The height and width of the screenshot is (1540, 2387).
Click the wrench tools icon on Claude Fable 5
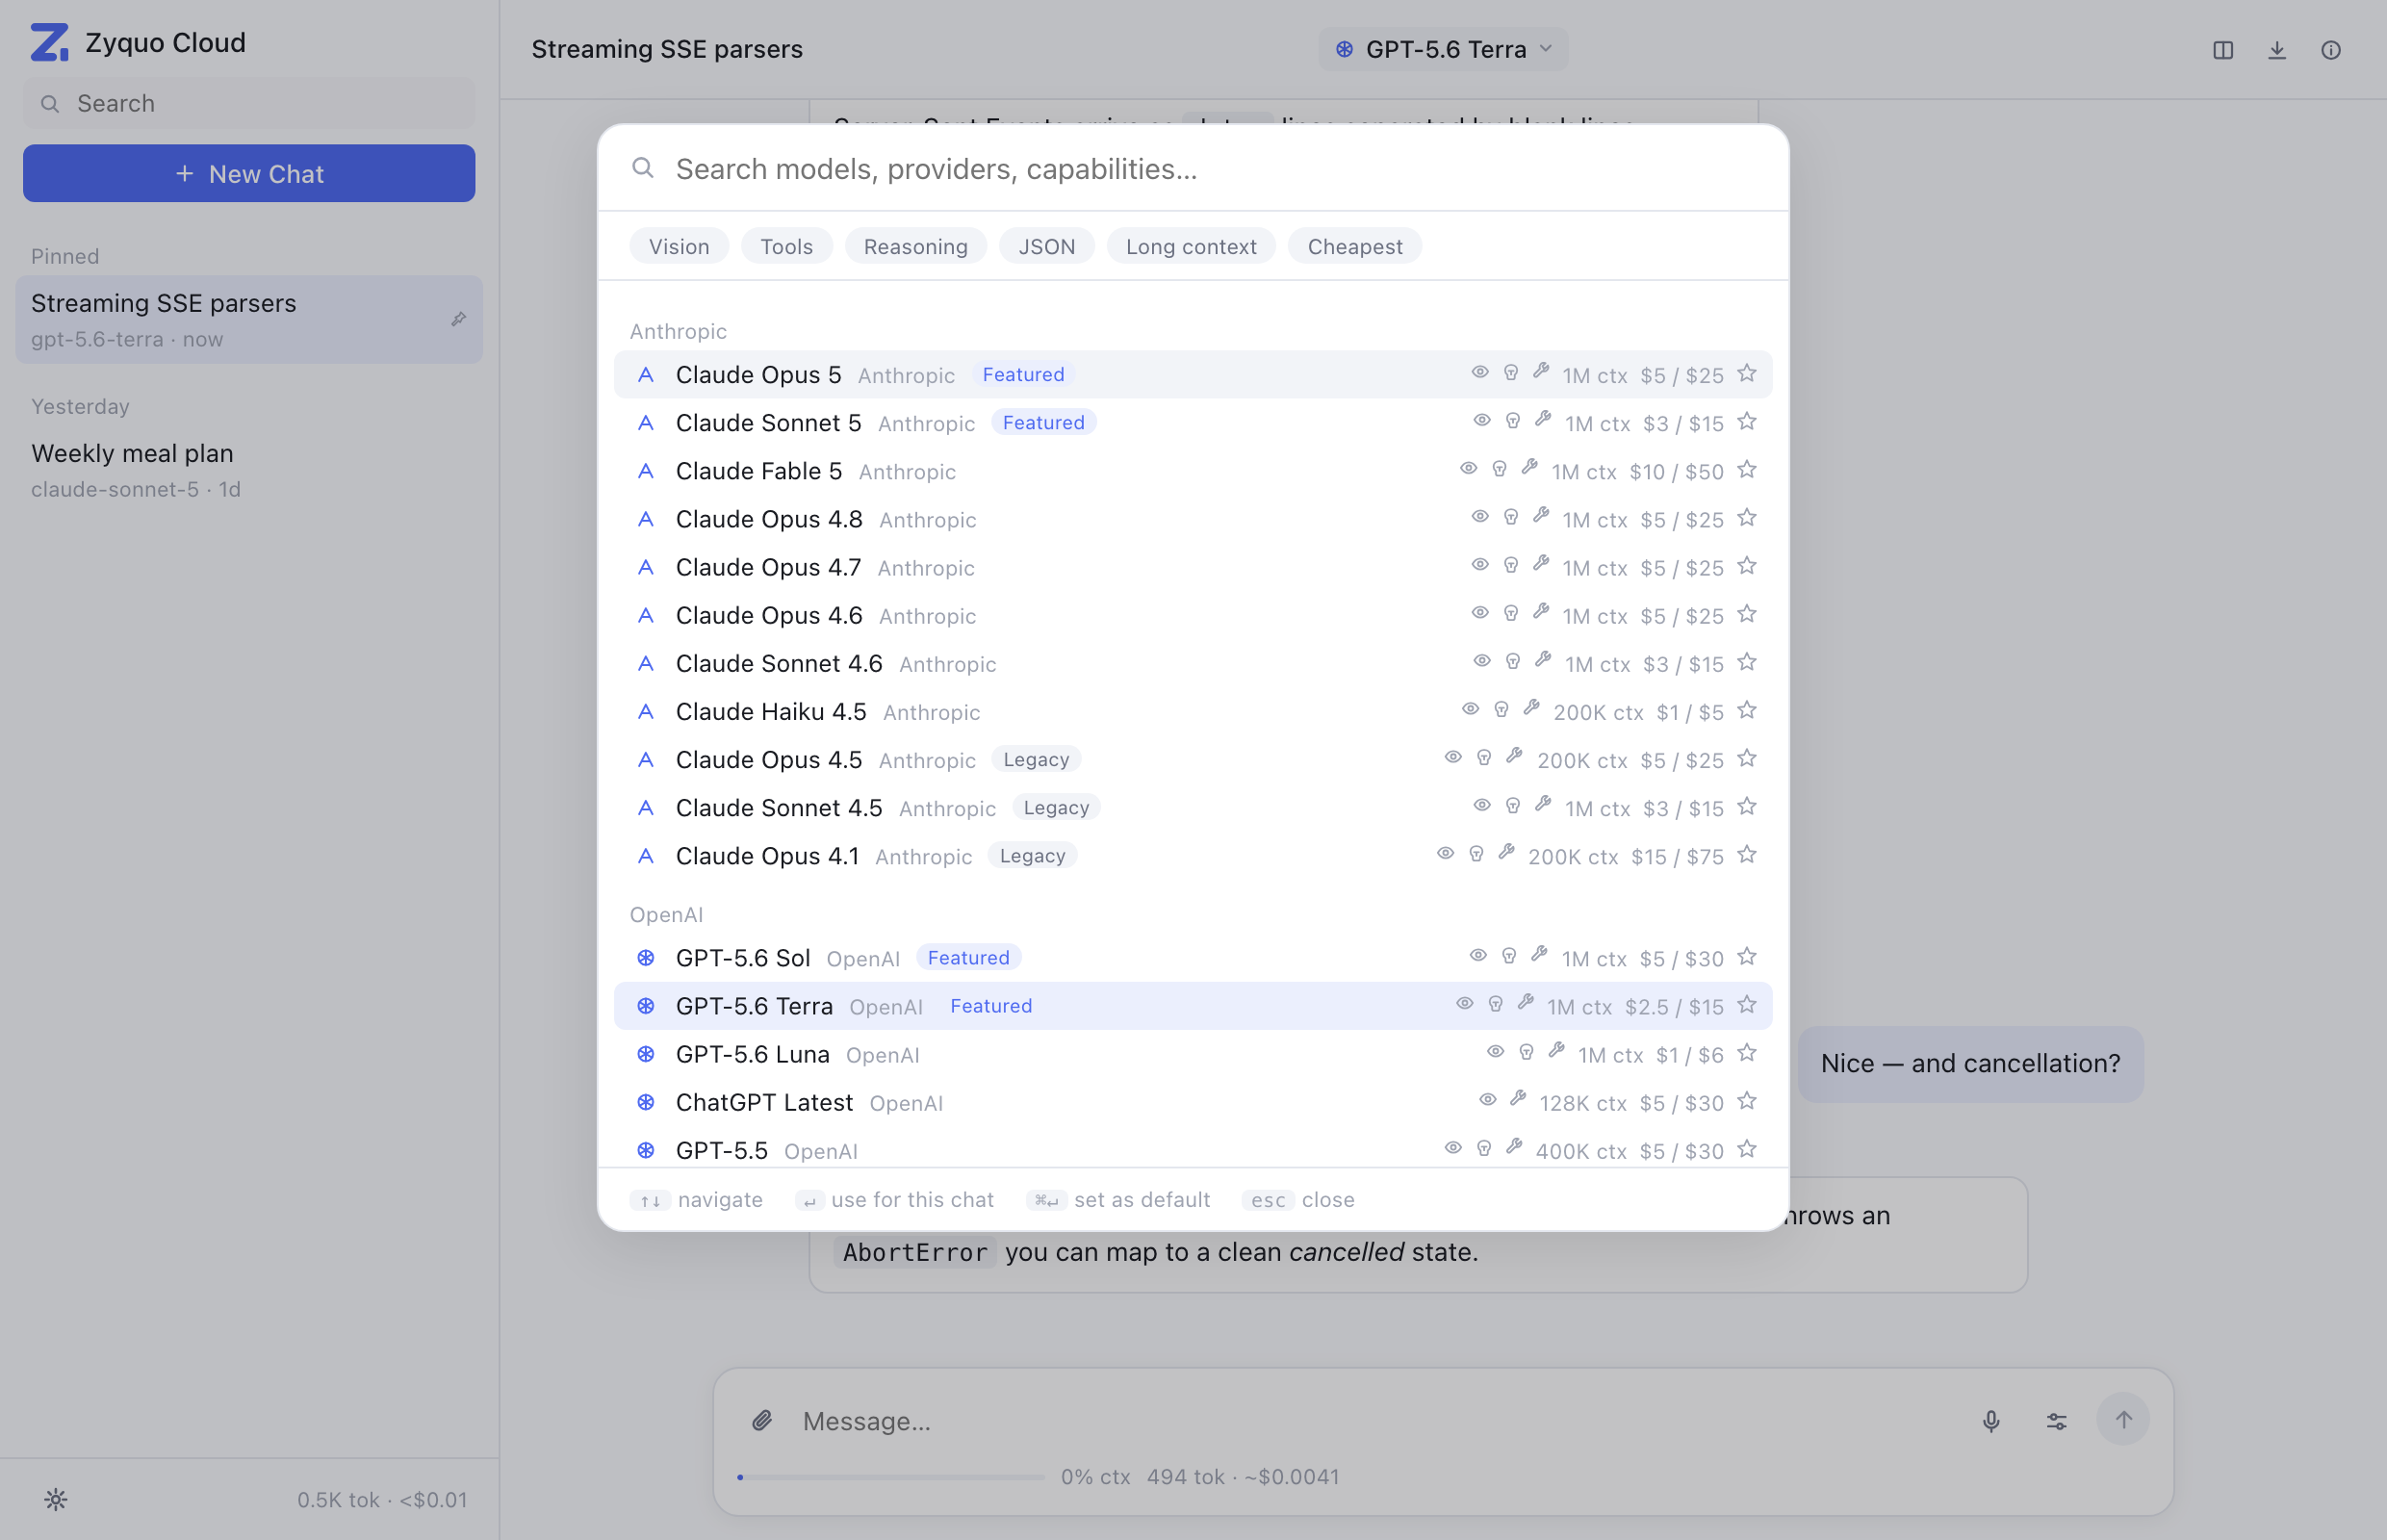[x=1529, y=468]
